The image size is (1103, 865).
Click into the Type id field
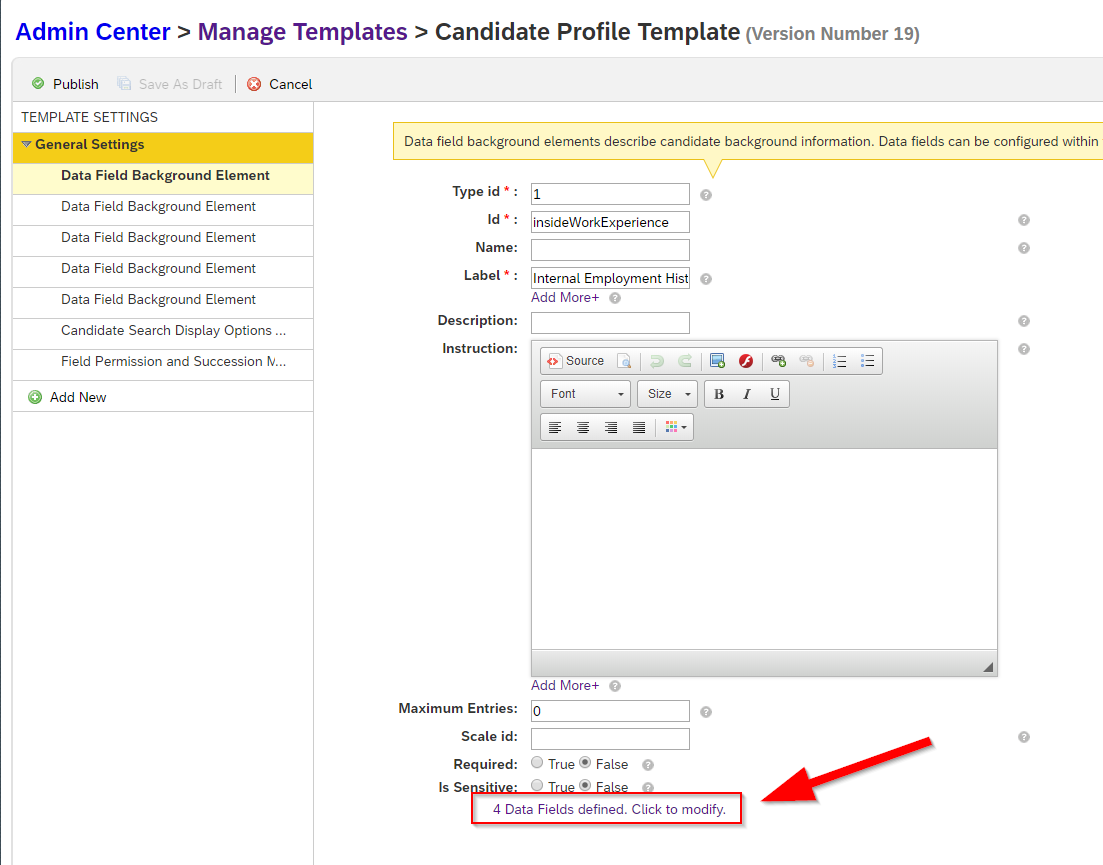(x=610, y=194)
